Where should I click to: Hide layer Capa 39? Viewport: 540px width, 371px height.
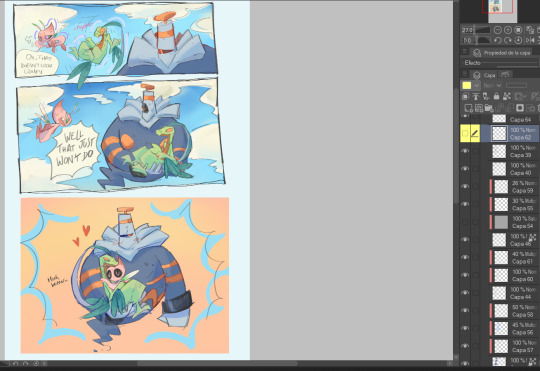(x=465, y=151)
